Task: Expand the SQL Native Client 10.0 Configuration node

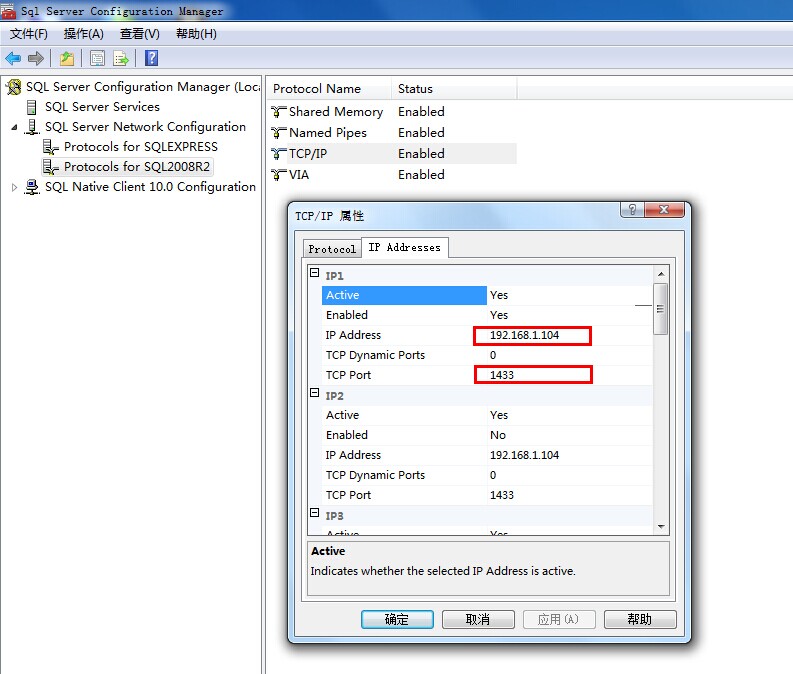Action: (x=14, y=188)
